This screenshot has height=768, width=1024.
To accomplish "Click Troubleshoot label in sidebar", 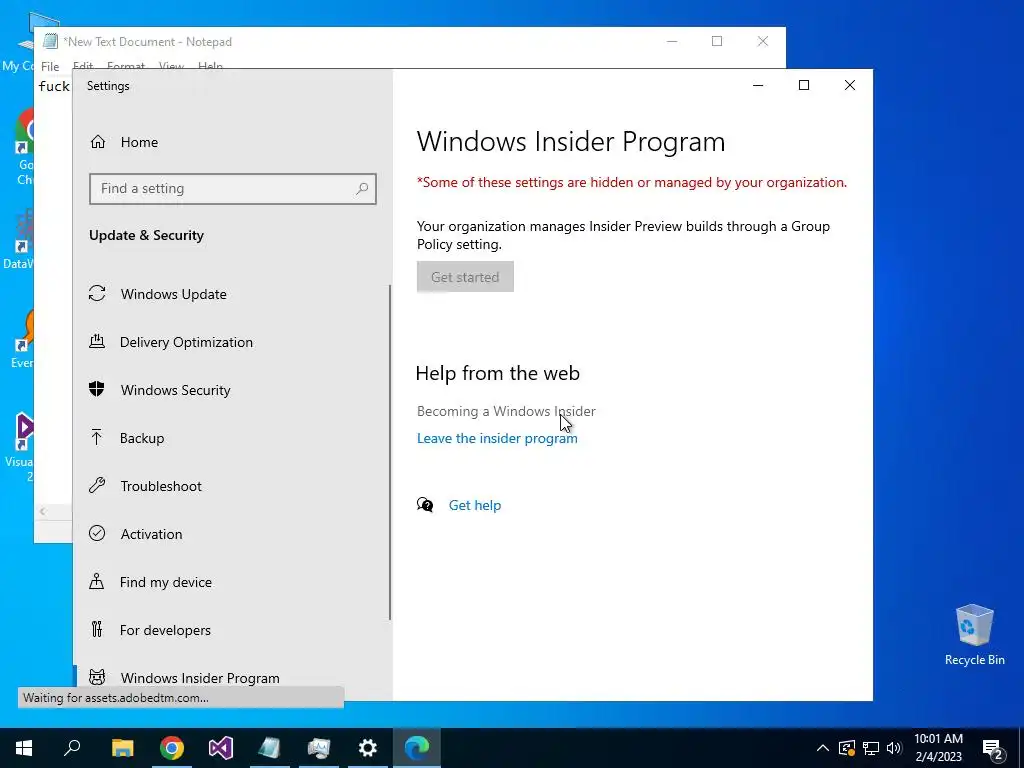I will point(161,486).
